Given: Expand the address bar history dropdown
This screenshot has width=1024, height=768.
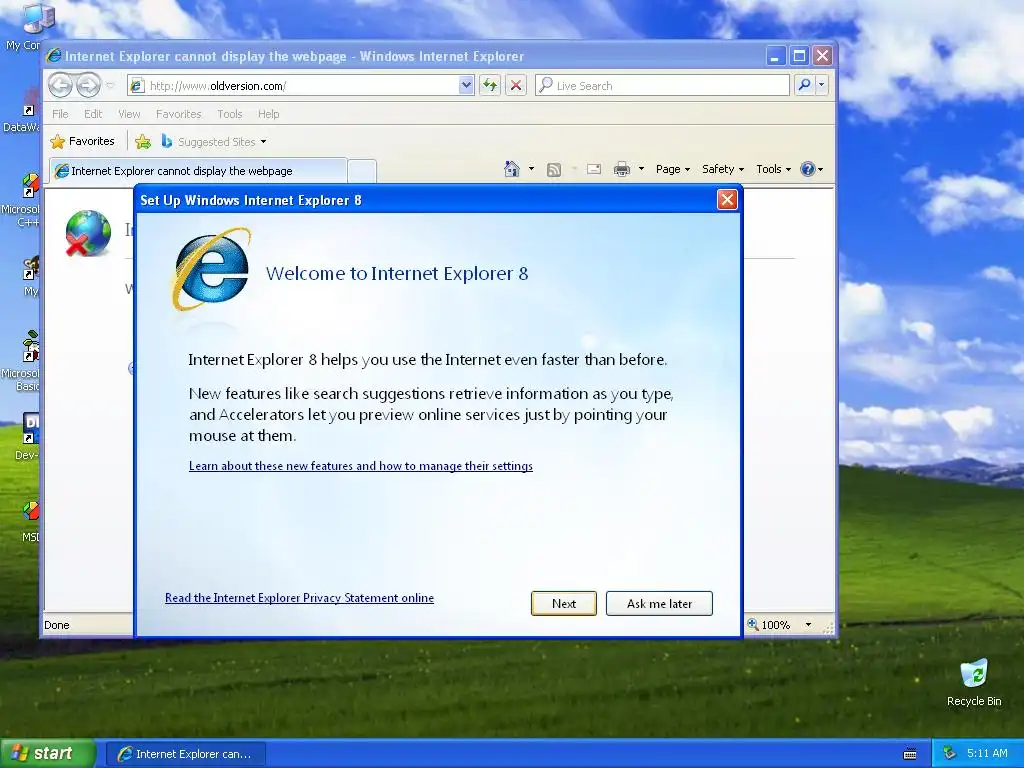Looking at the screenshot, I should point(466,85).
